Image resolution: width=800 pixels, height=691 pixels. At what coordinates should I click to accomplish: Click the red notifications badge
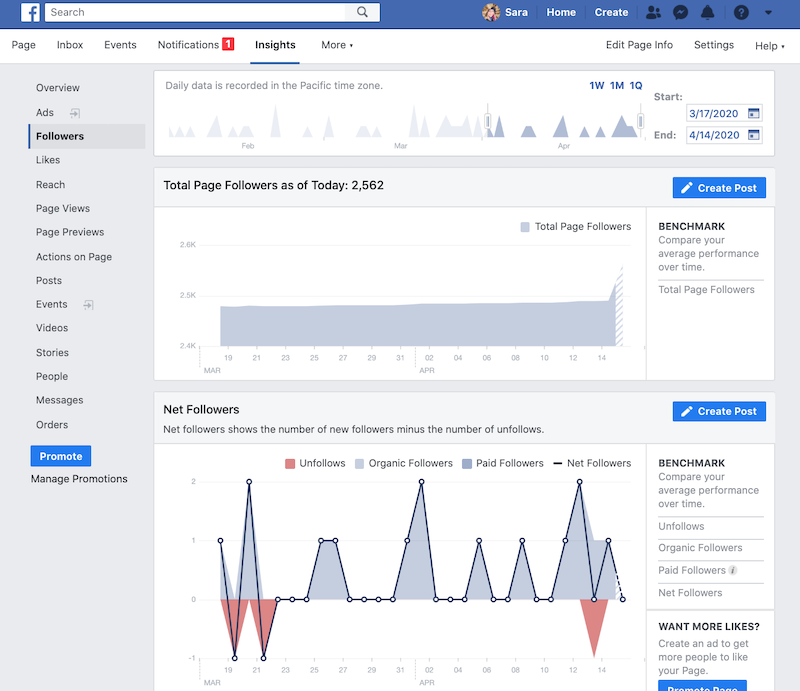[228, 44]
